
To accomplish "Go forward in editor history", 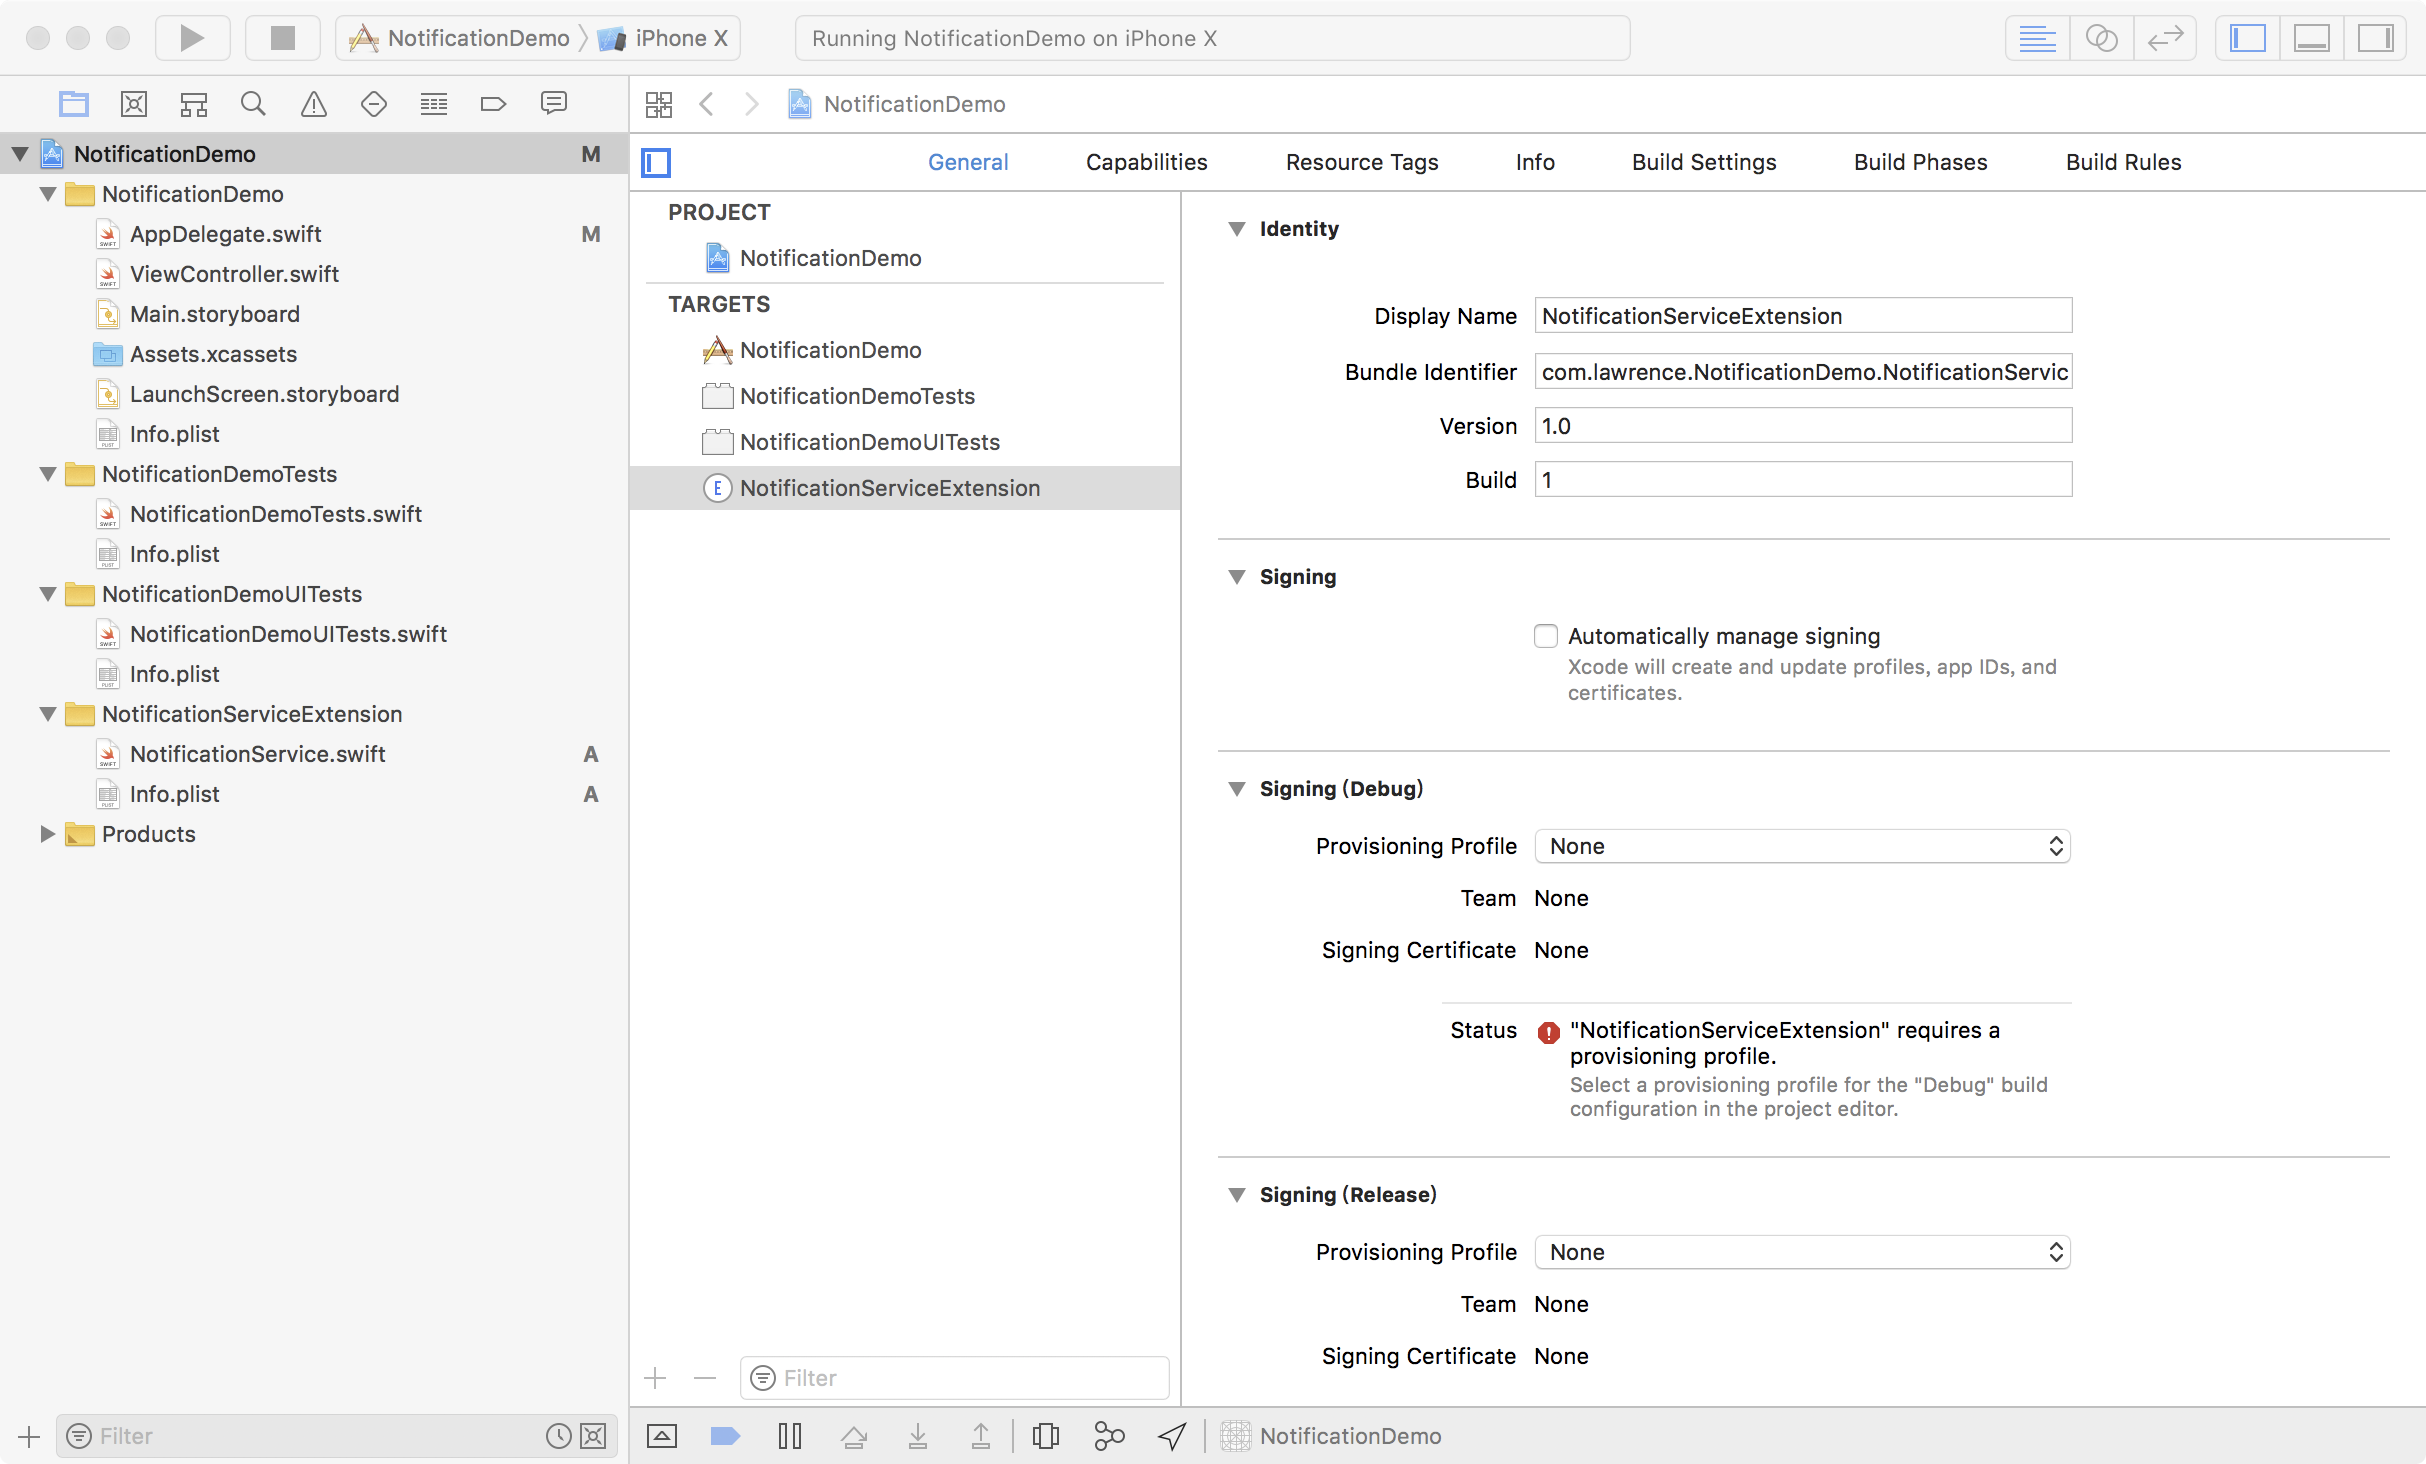I will pos(752,104).
